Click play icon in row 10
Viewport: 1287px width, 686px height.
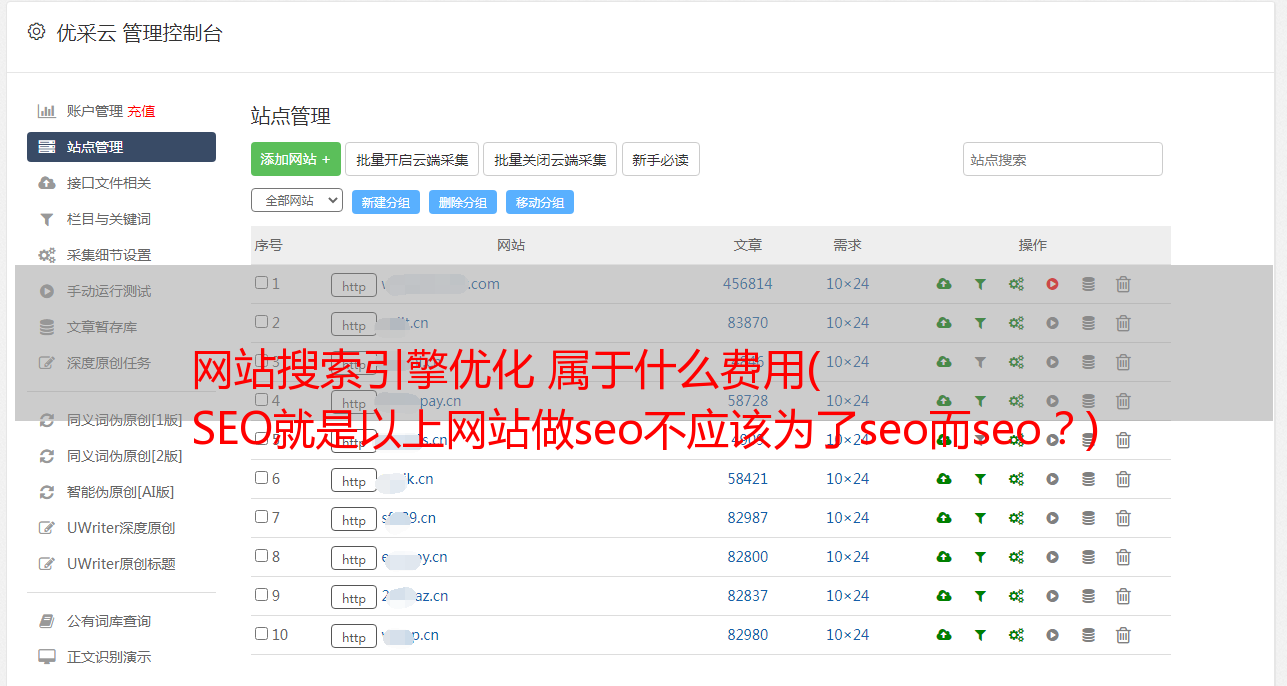click(1052, 635)
